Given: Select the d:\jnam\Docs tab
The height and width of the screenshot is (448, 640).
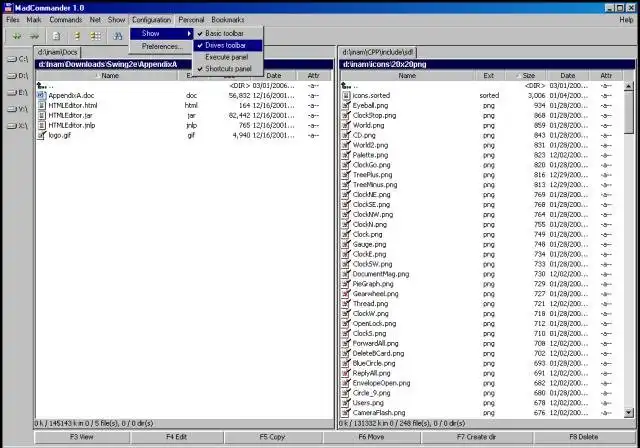Looking at the screenshot, I should pyautogui.click(x=58, y=52).
